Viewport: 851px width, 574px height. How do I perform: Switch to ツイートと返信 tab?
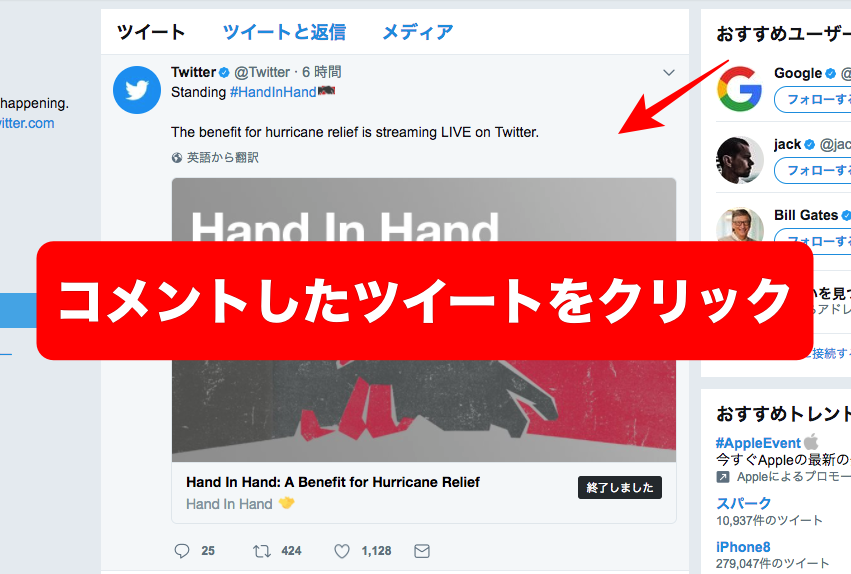pyautogui.click(x=284, y=32)
